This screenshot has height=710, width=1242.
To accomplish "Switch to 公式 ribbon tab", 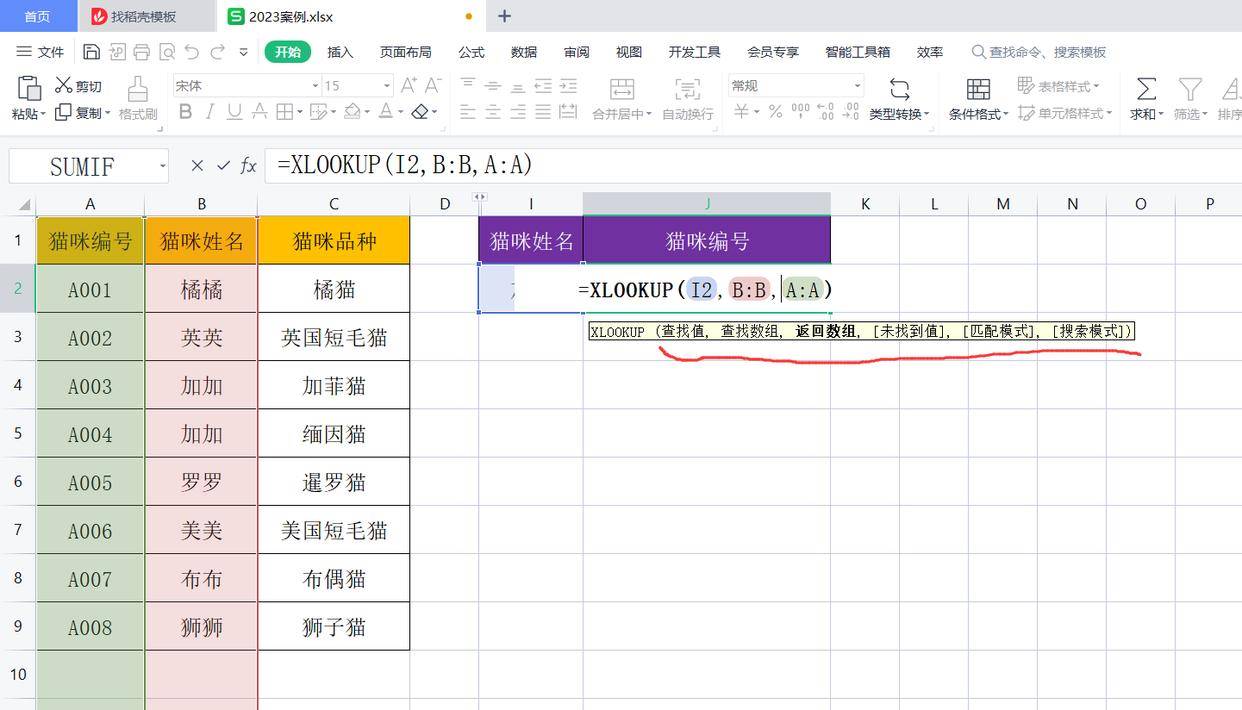I will (471, 52).
